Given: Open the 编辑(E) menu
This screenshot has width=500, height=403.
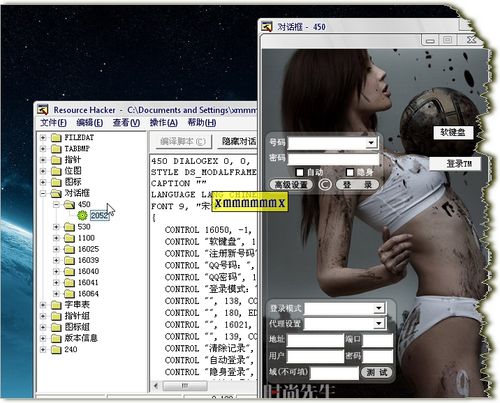Looking at the screenshot, I should (x=89, y=123).
